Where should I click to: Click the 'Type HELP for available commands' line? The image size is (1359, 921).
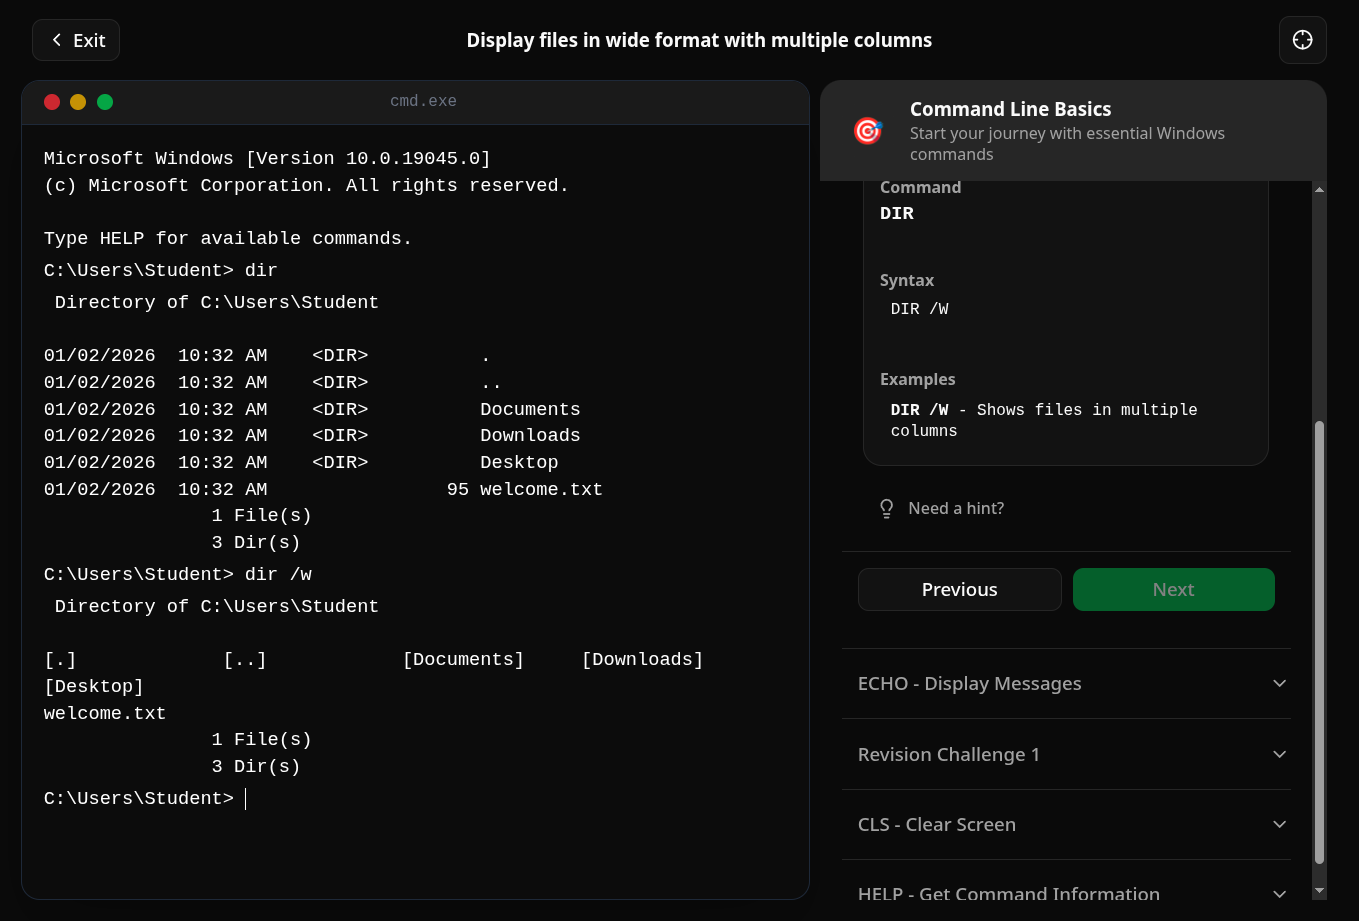click(x=228, y=238)
